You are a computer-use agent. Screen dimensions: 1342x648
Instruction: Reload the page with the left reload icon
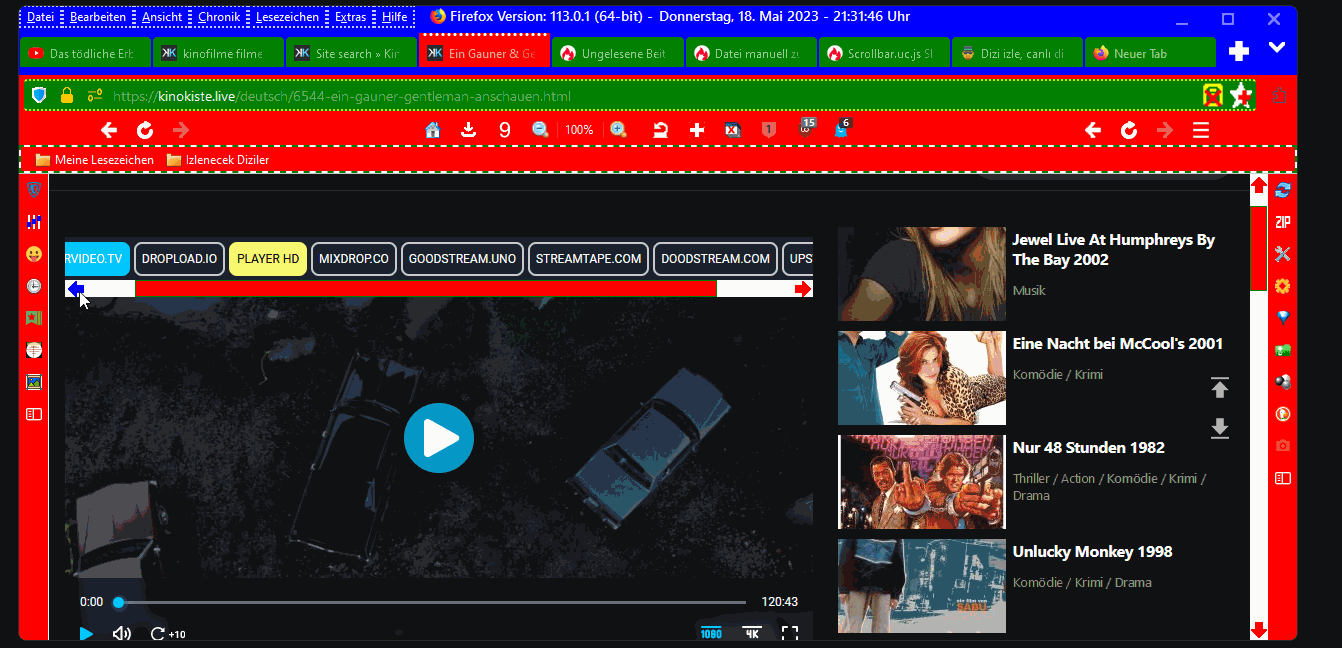pos(145,130)
